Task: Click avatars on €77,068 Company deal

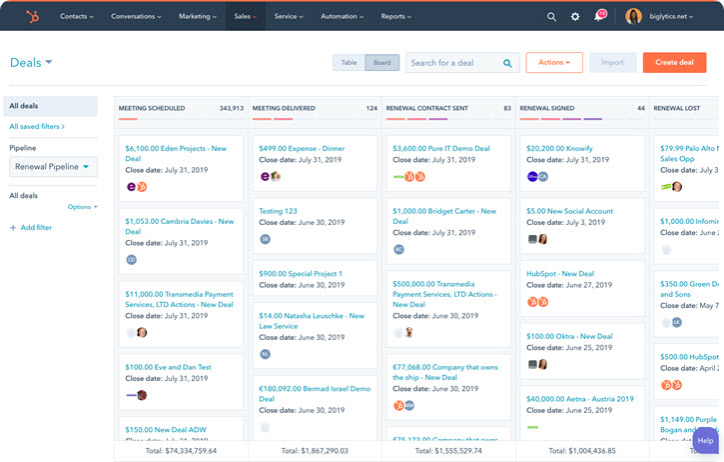Action: pyautogui.click(x=404, y=406)
